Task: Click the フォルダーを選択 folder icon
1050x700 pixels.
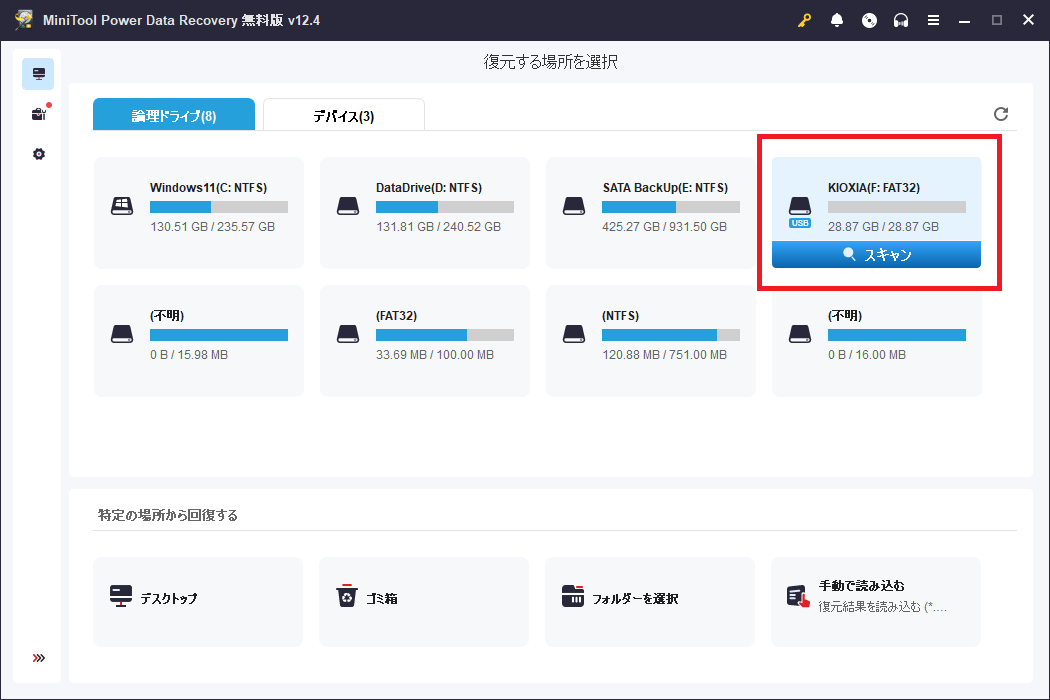Action: 573,596
